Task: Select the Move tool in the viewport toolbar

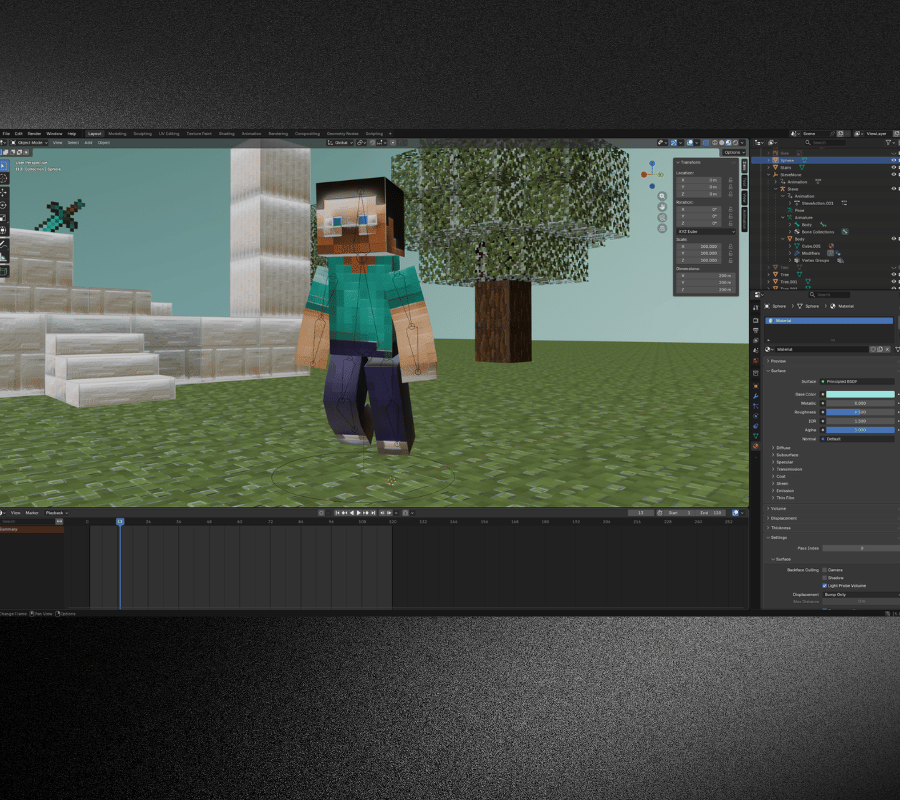Action: (x=3, y=192)
